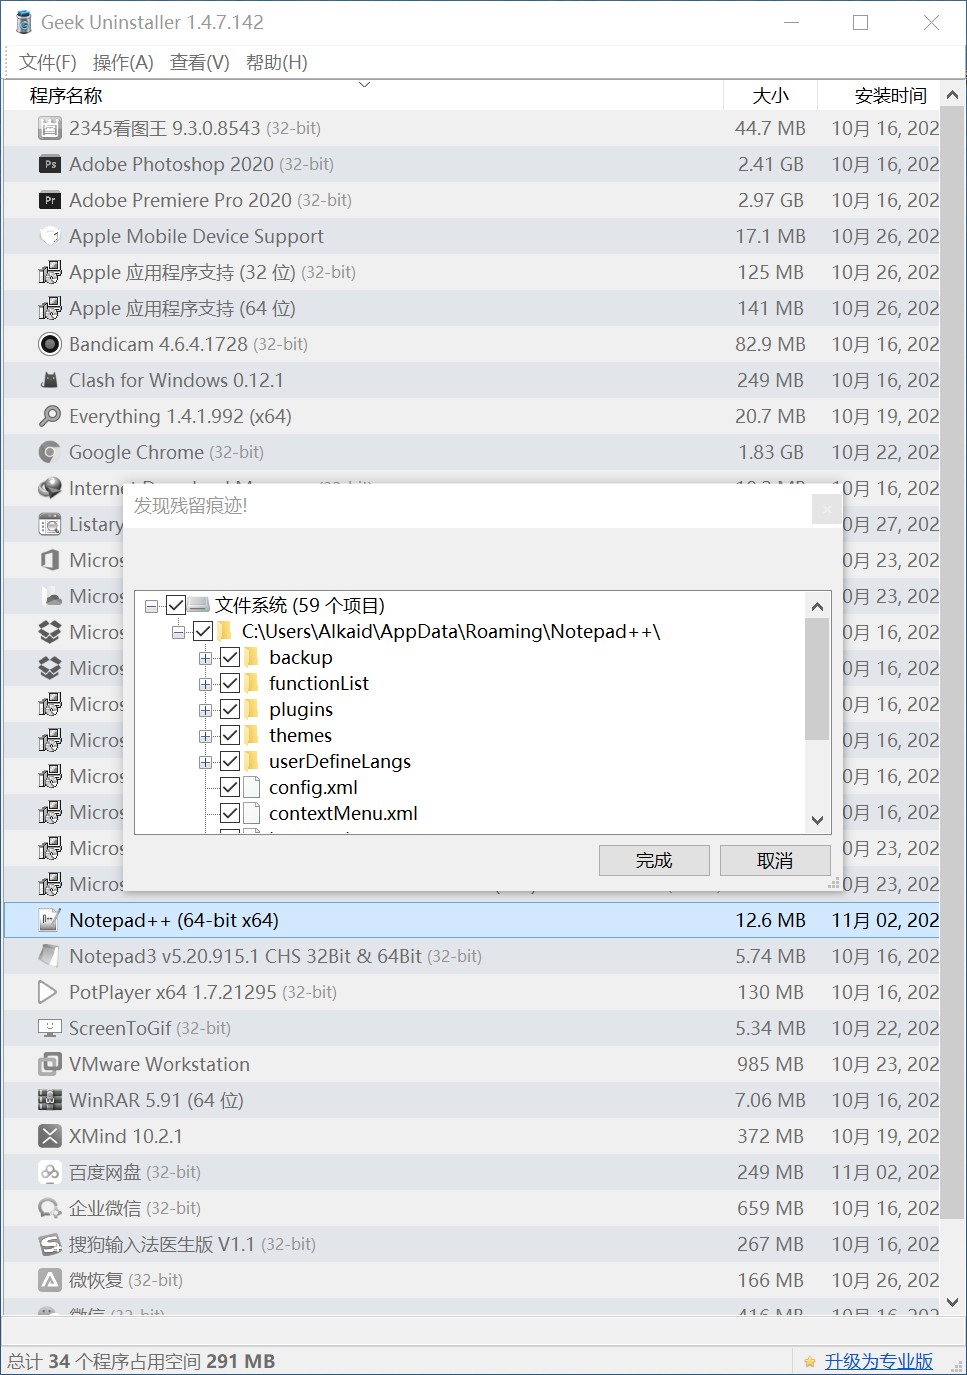
Task: Click the config.xml file icon
Action: click(x=252, y=787)
